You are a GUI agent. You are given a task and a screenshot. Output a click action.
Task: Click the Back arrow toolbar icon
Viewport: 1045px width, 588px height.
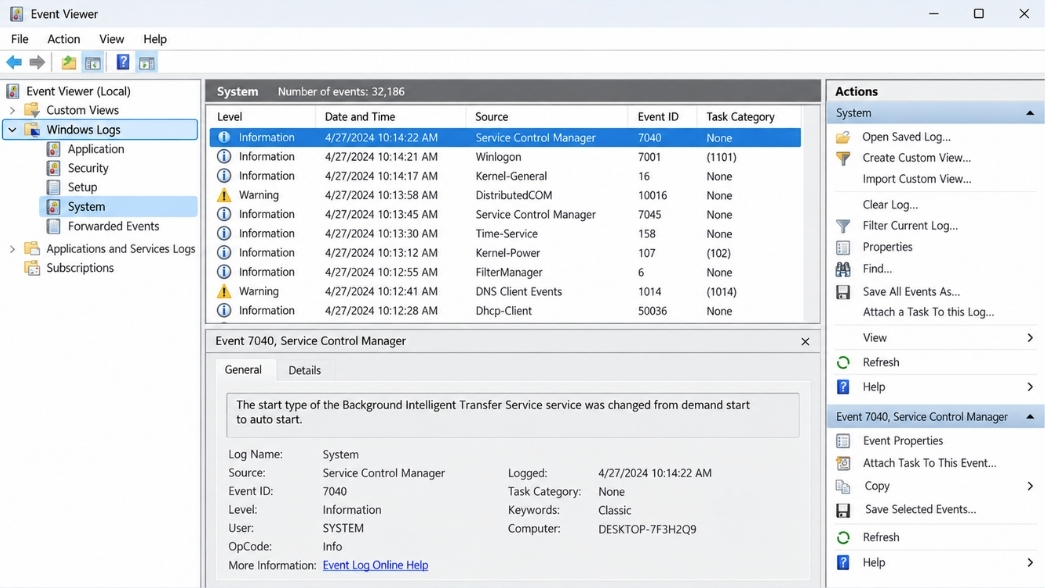click(x=14, y=63)
